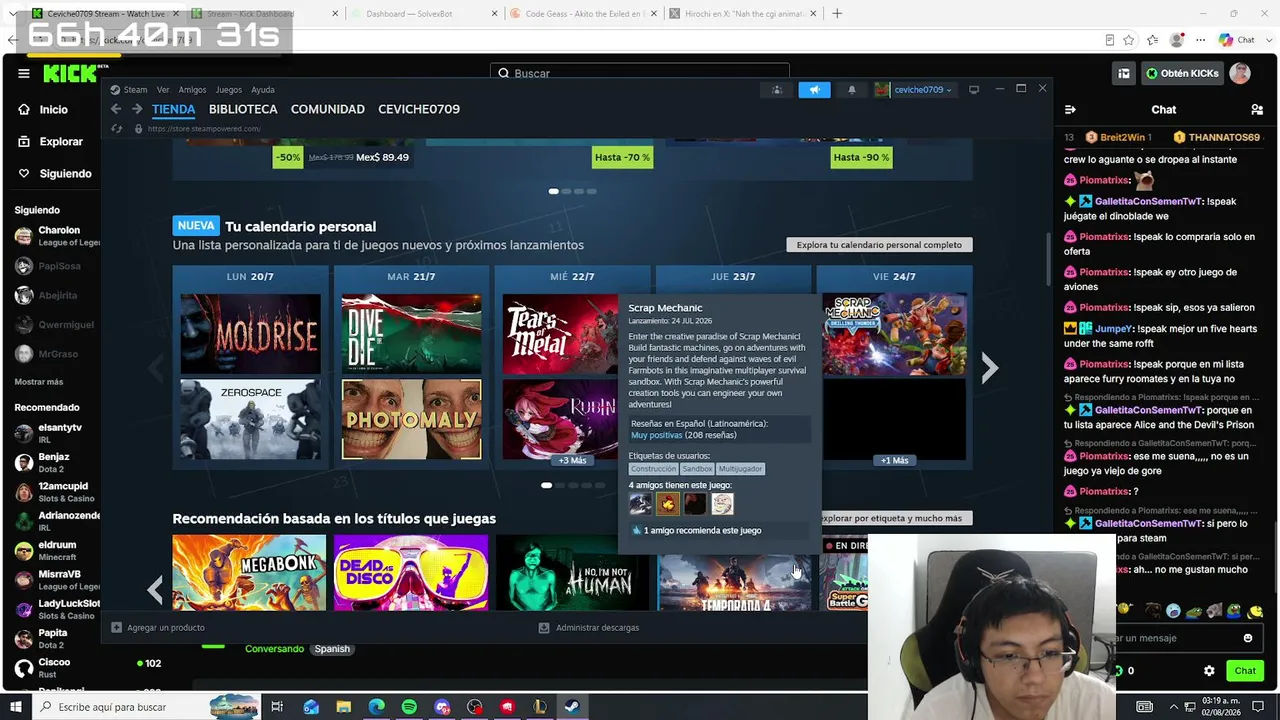Open File Explorer from the taskbar
The height and width of the screenshot is (720, 1280).
(x=344, y=707)
